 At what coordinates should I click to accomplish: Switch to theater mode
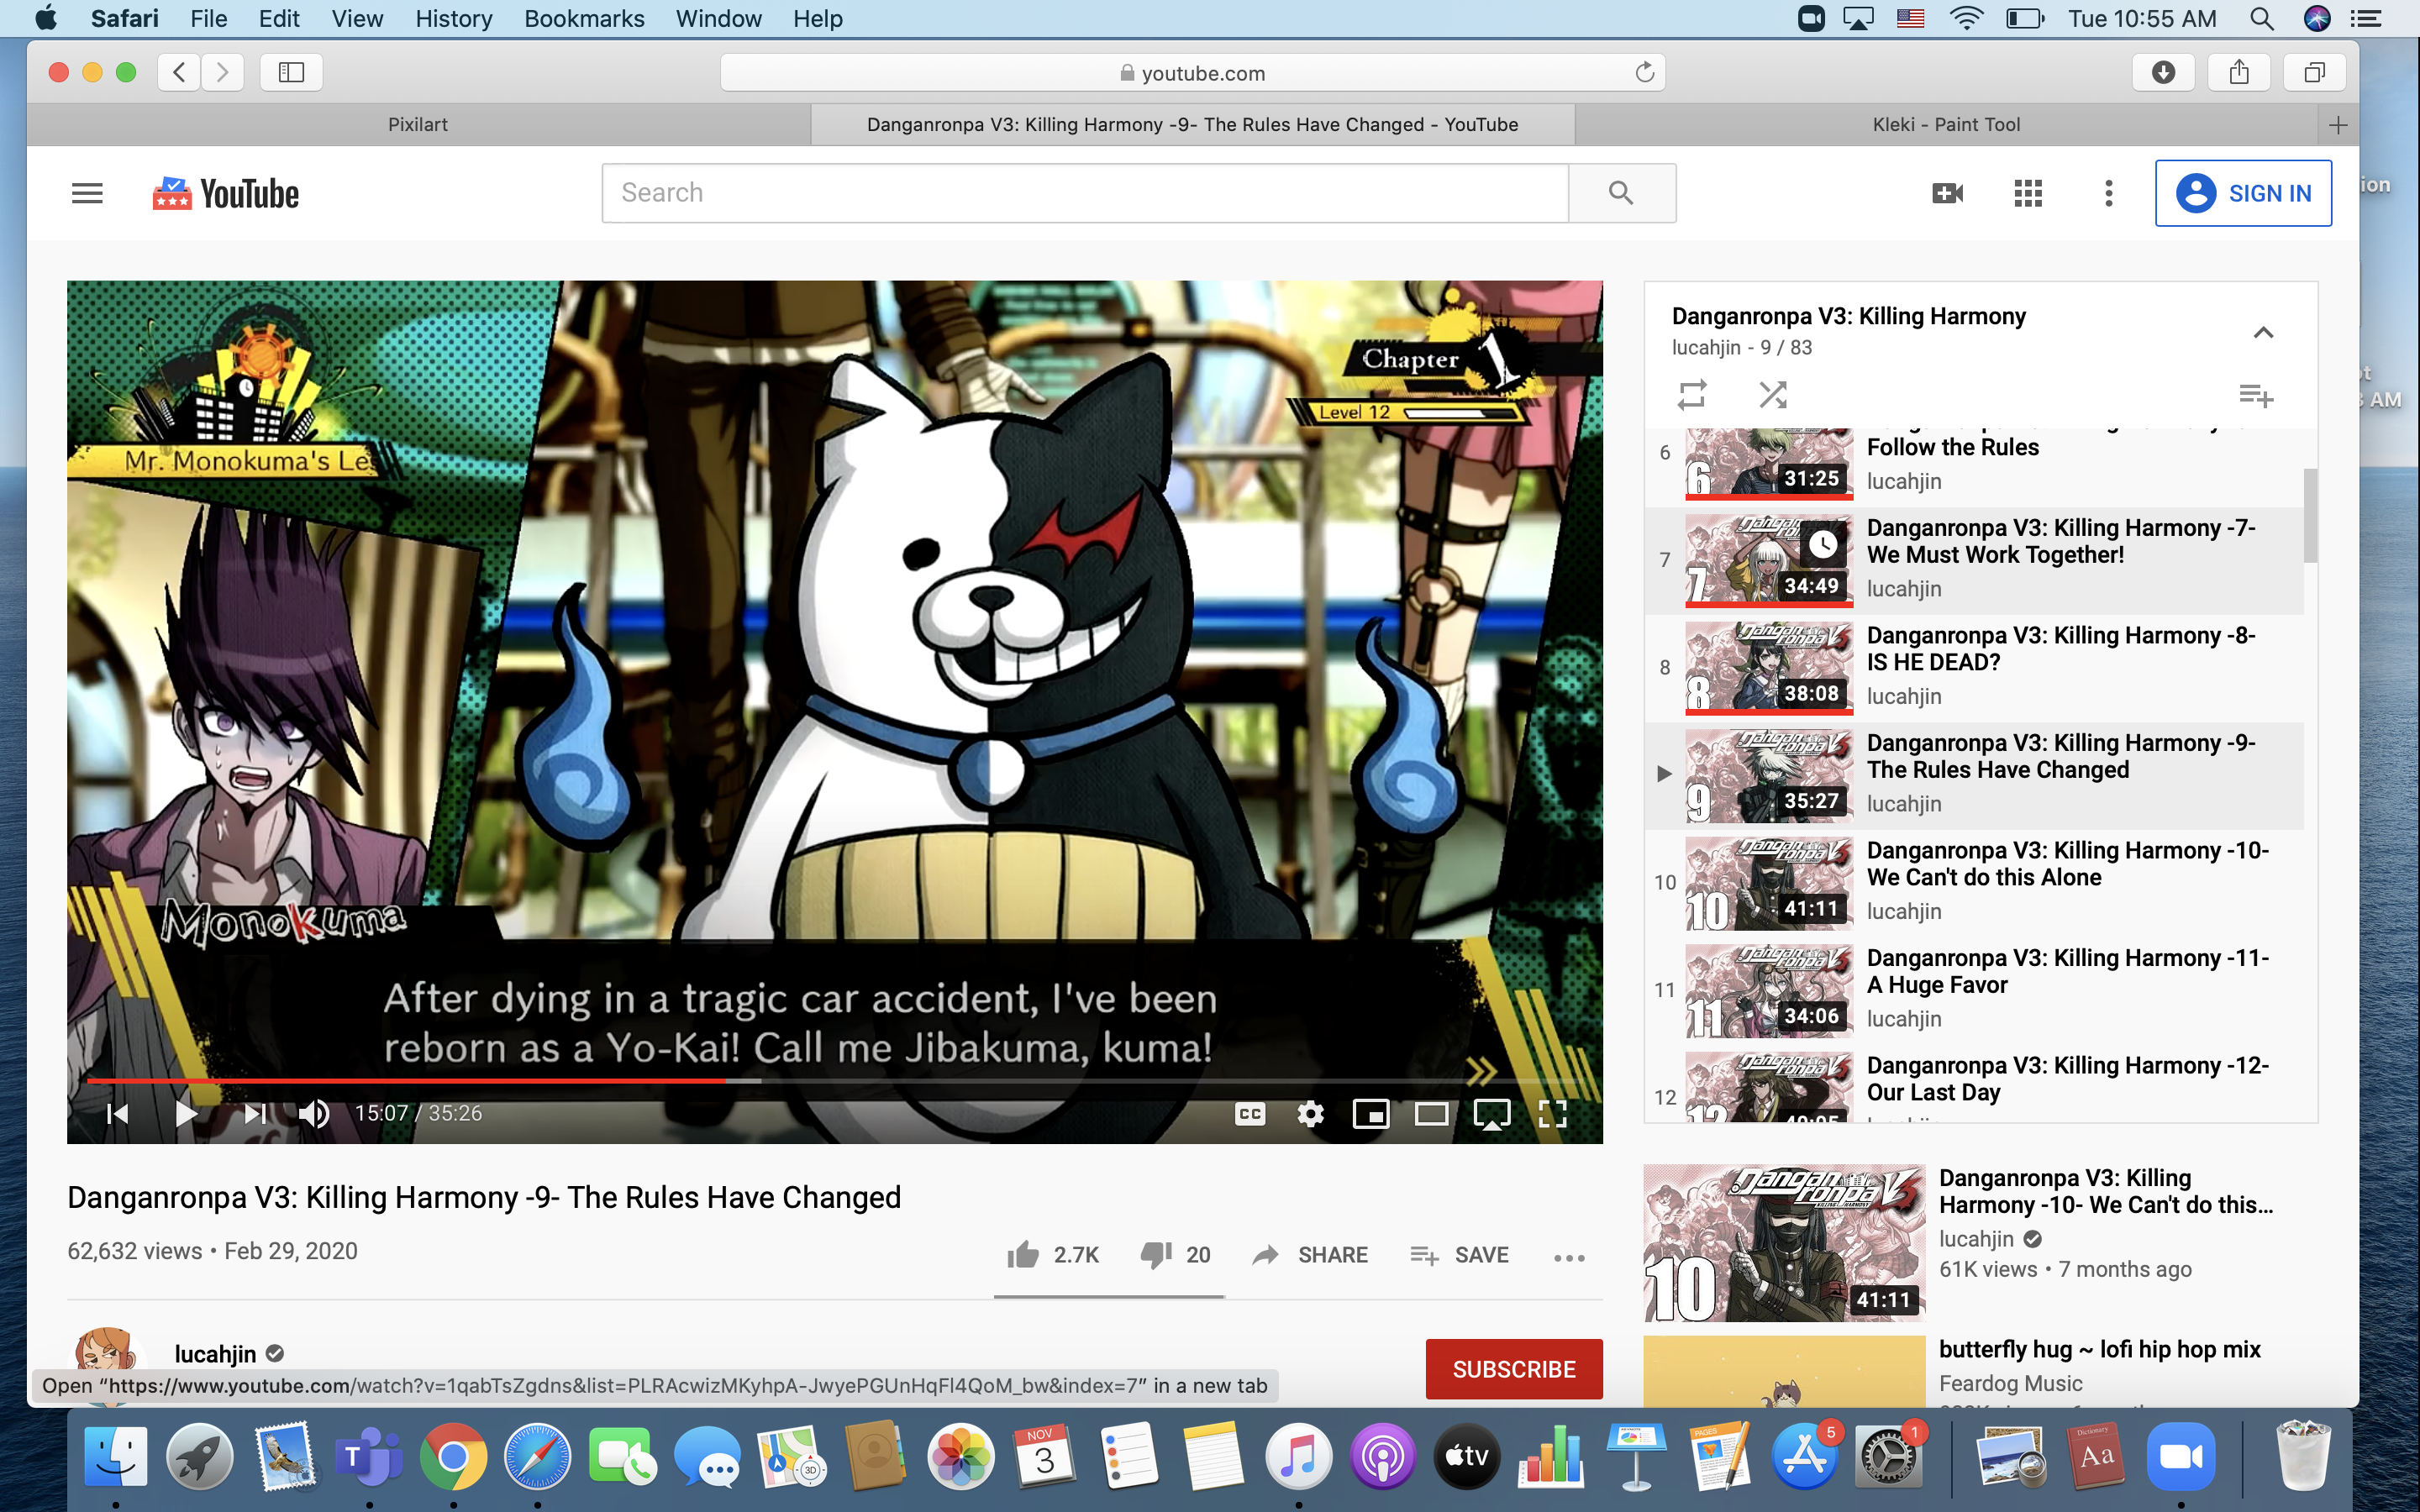[x=1431, y=1114]
